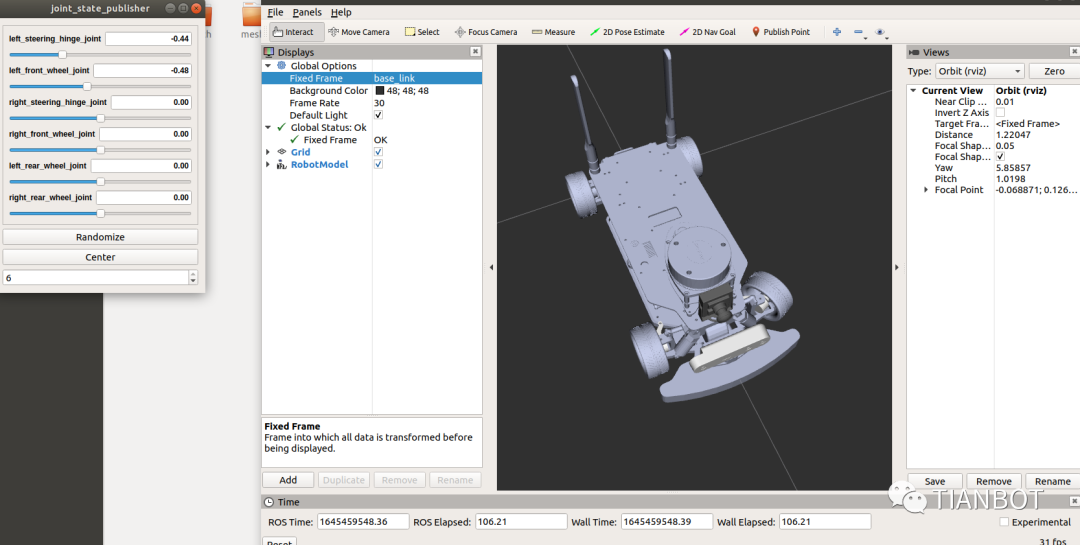Image resolution: width=1080 pixels, height=545 pixels.
Task: Click the Distance value 1.22047
Action: click(x=1013, y=134)
